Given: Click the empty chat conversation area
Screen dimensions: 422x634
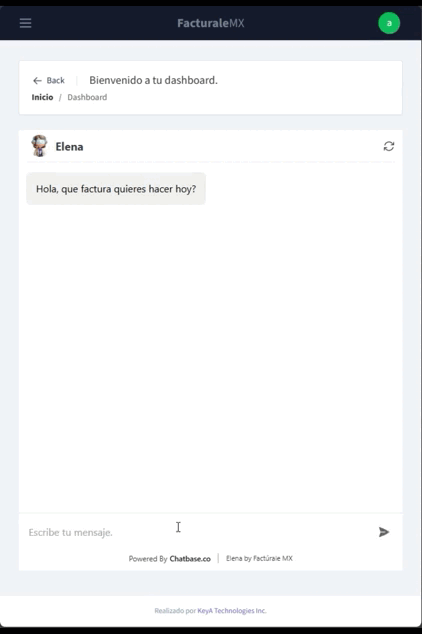Looking at the screenshot, I should (211, 358).
